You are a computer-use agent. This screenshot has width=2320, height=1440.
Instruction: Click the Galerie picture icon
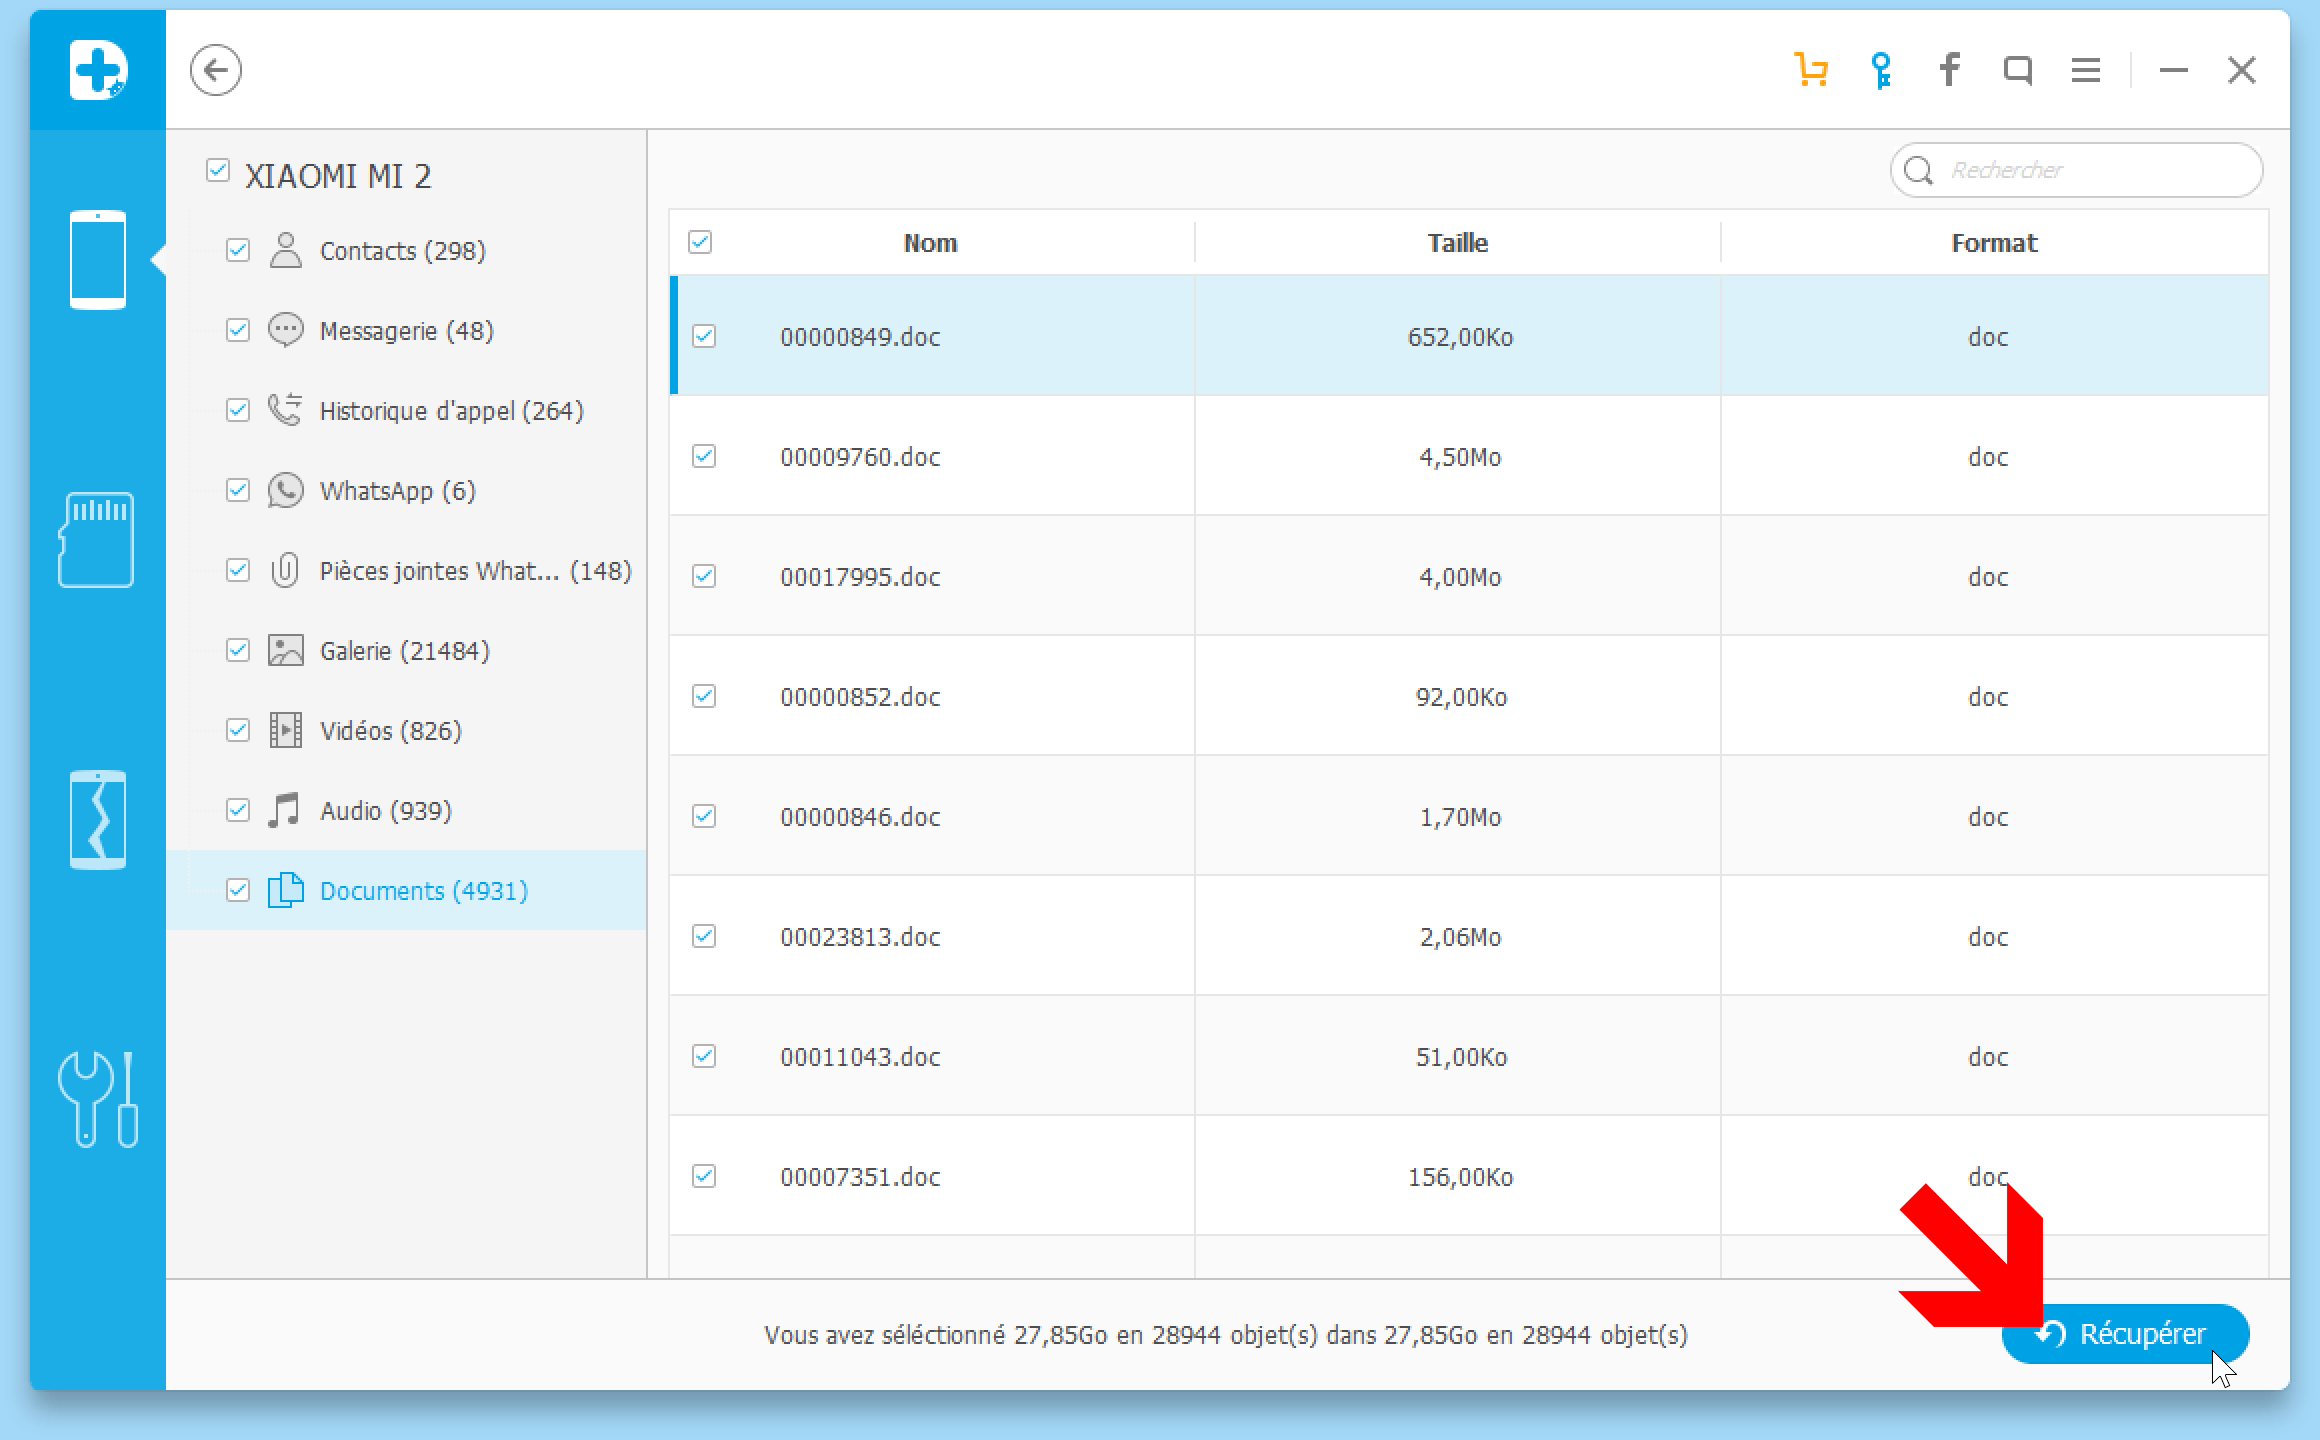[286, 650]
